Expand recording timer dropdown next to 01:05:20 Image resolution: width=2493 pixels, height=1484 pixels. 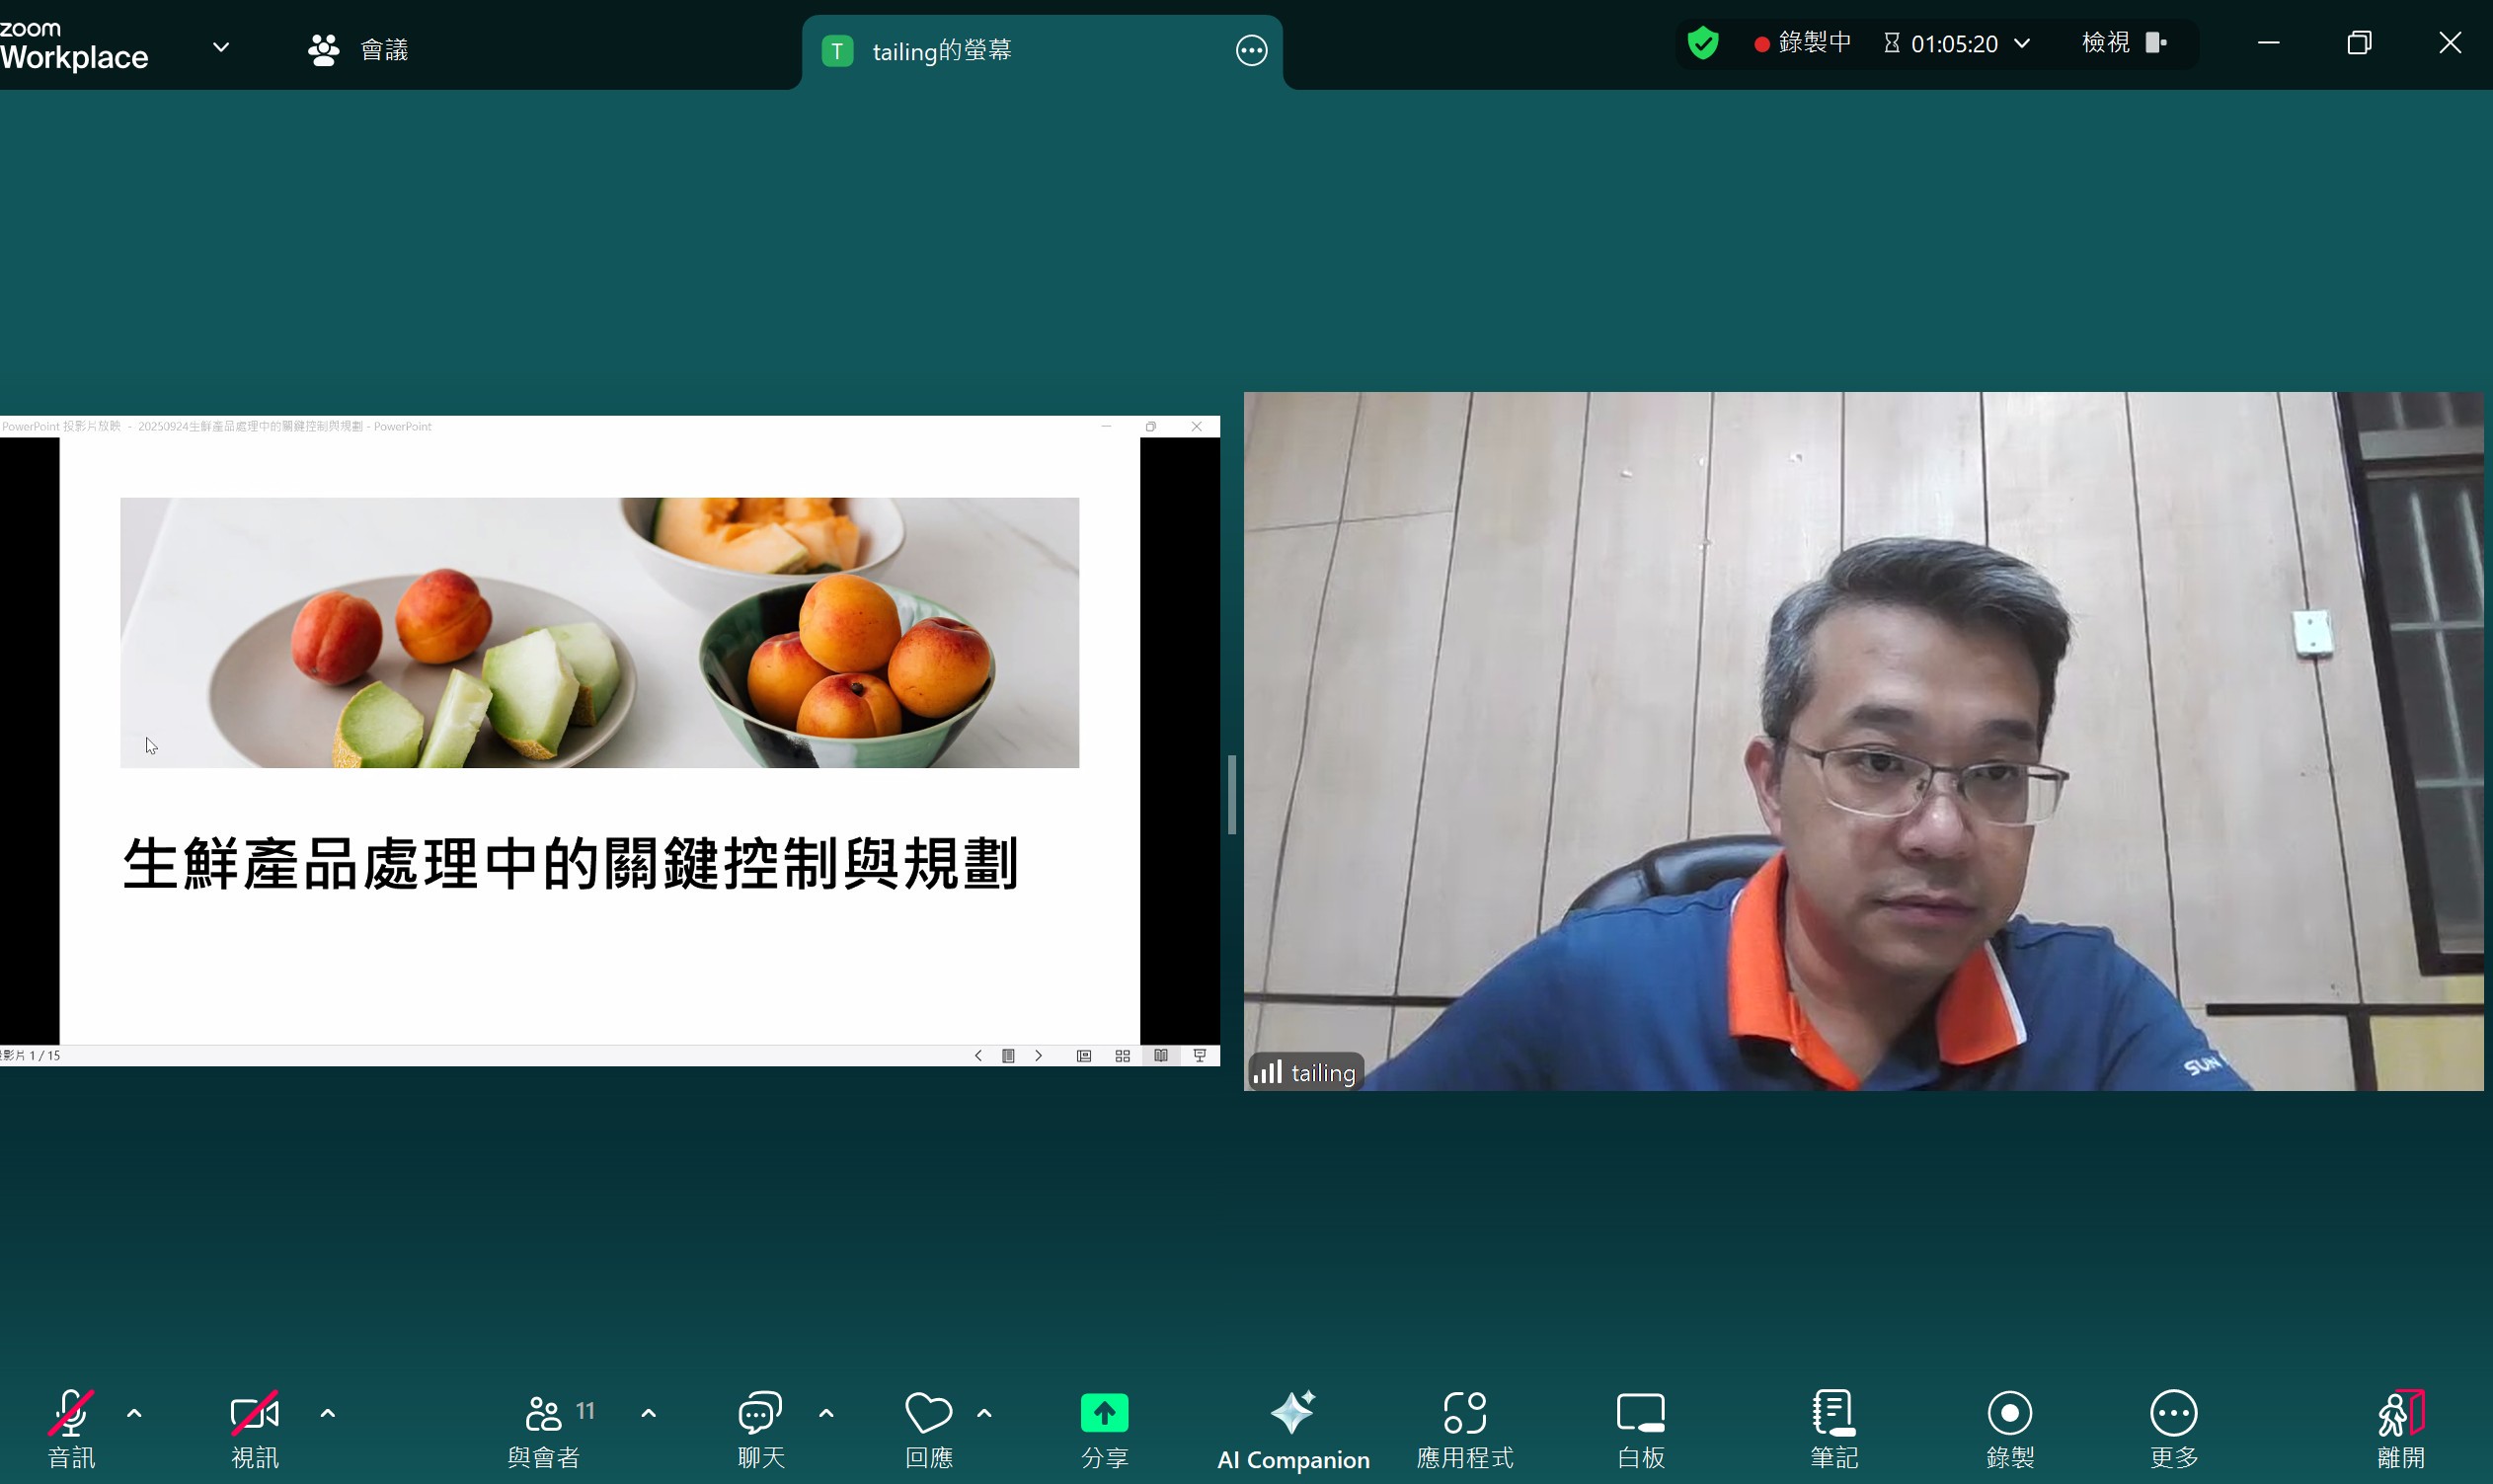click(x=2022, y=43)
